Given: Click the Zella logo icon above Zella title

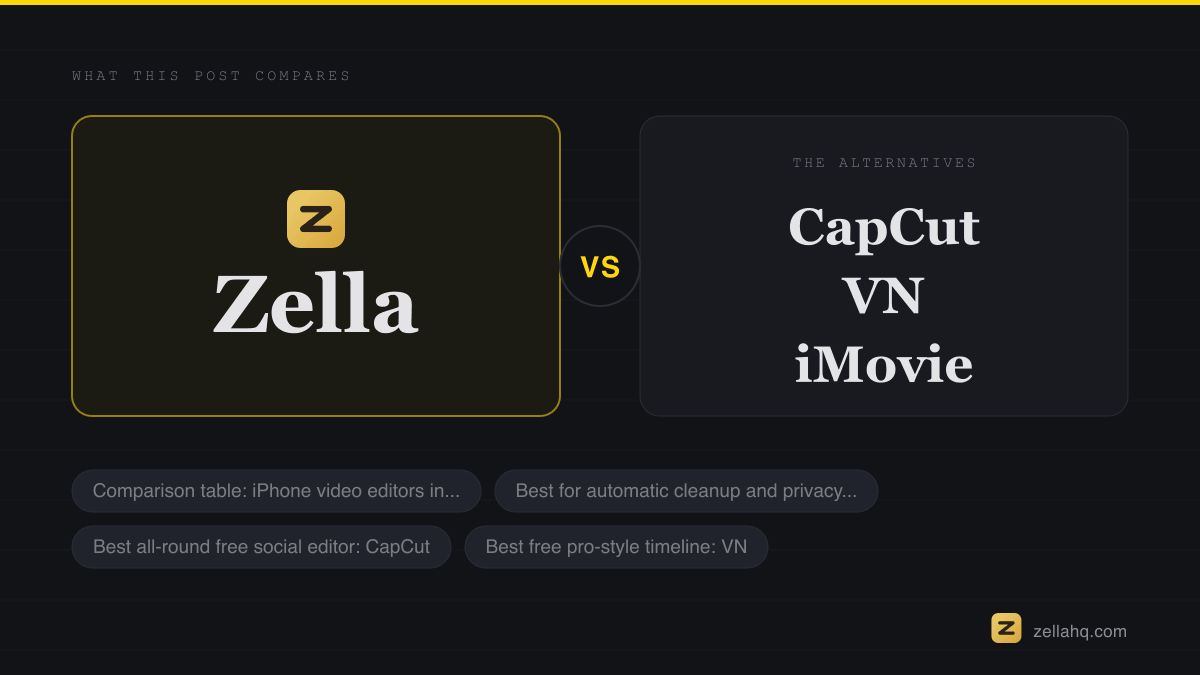Looking at the screenshot, I should pos(316,219).
